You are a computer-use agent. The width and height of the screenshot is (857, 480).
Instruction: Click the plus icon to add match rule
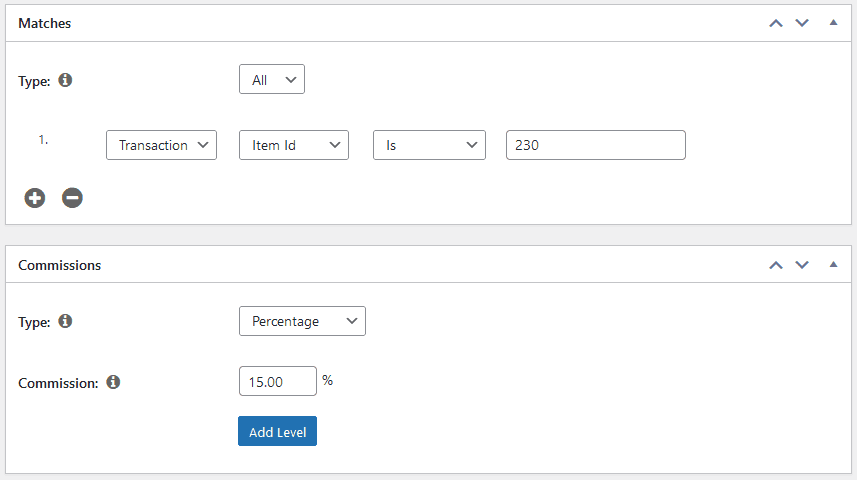click(x=34, y=198)
